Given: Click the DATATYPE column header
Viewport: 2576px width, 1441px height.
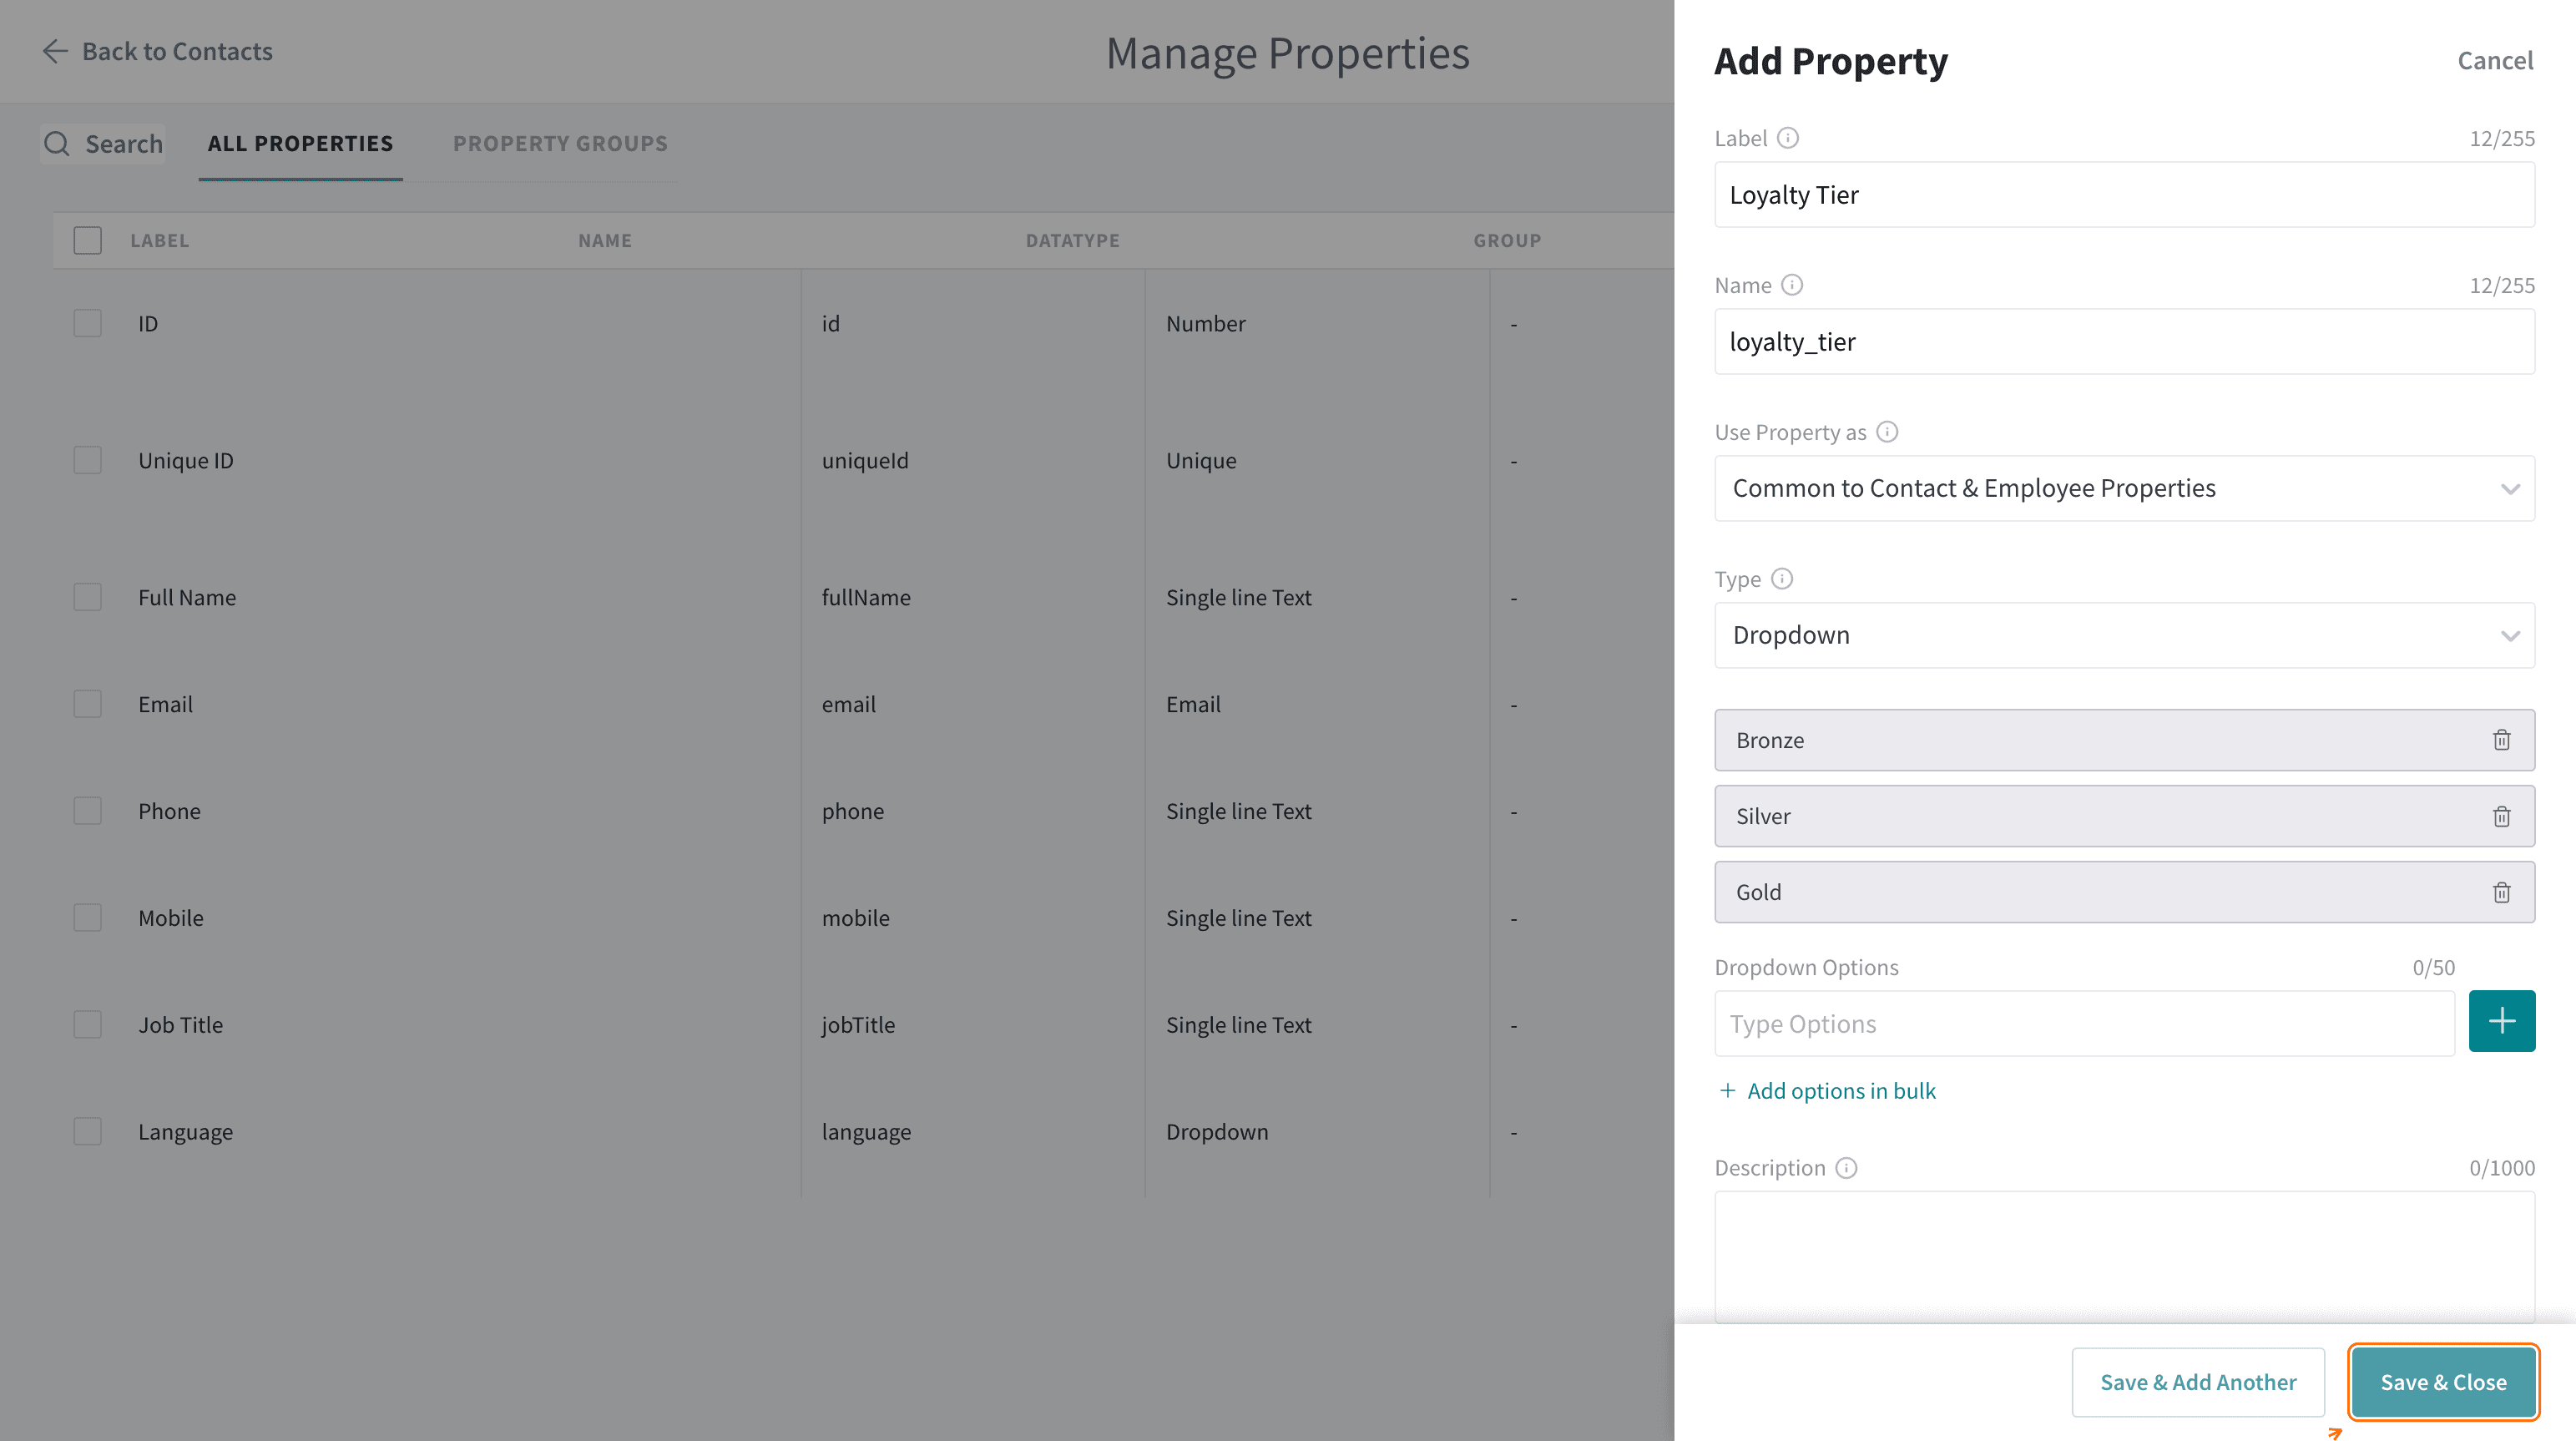Looking at the screenshot, I should pos(1072,240).
